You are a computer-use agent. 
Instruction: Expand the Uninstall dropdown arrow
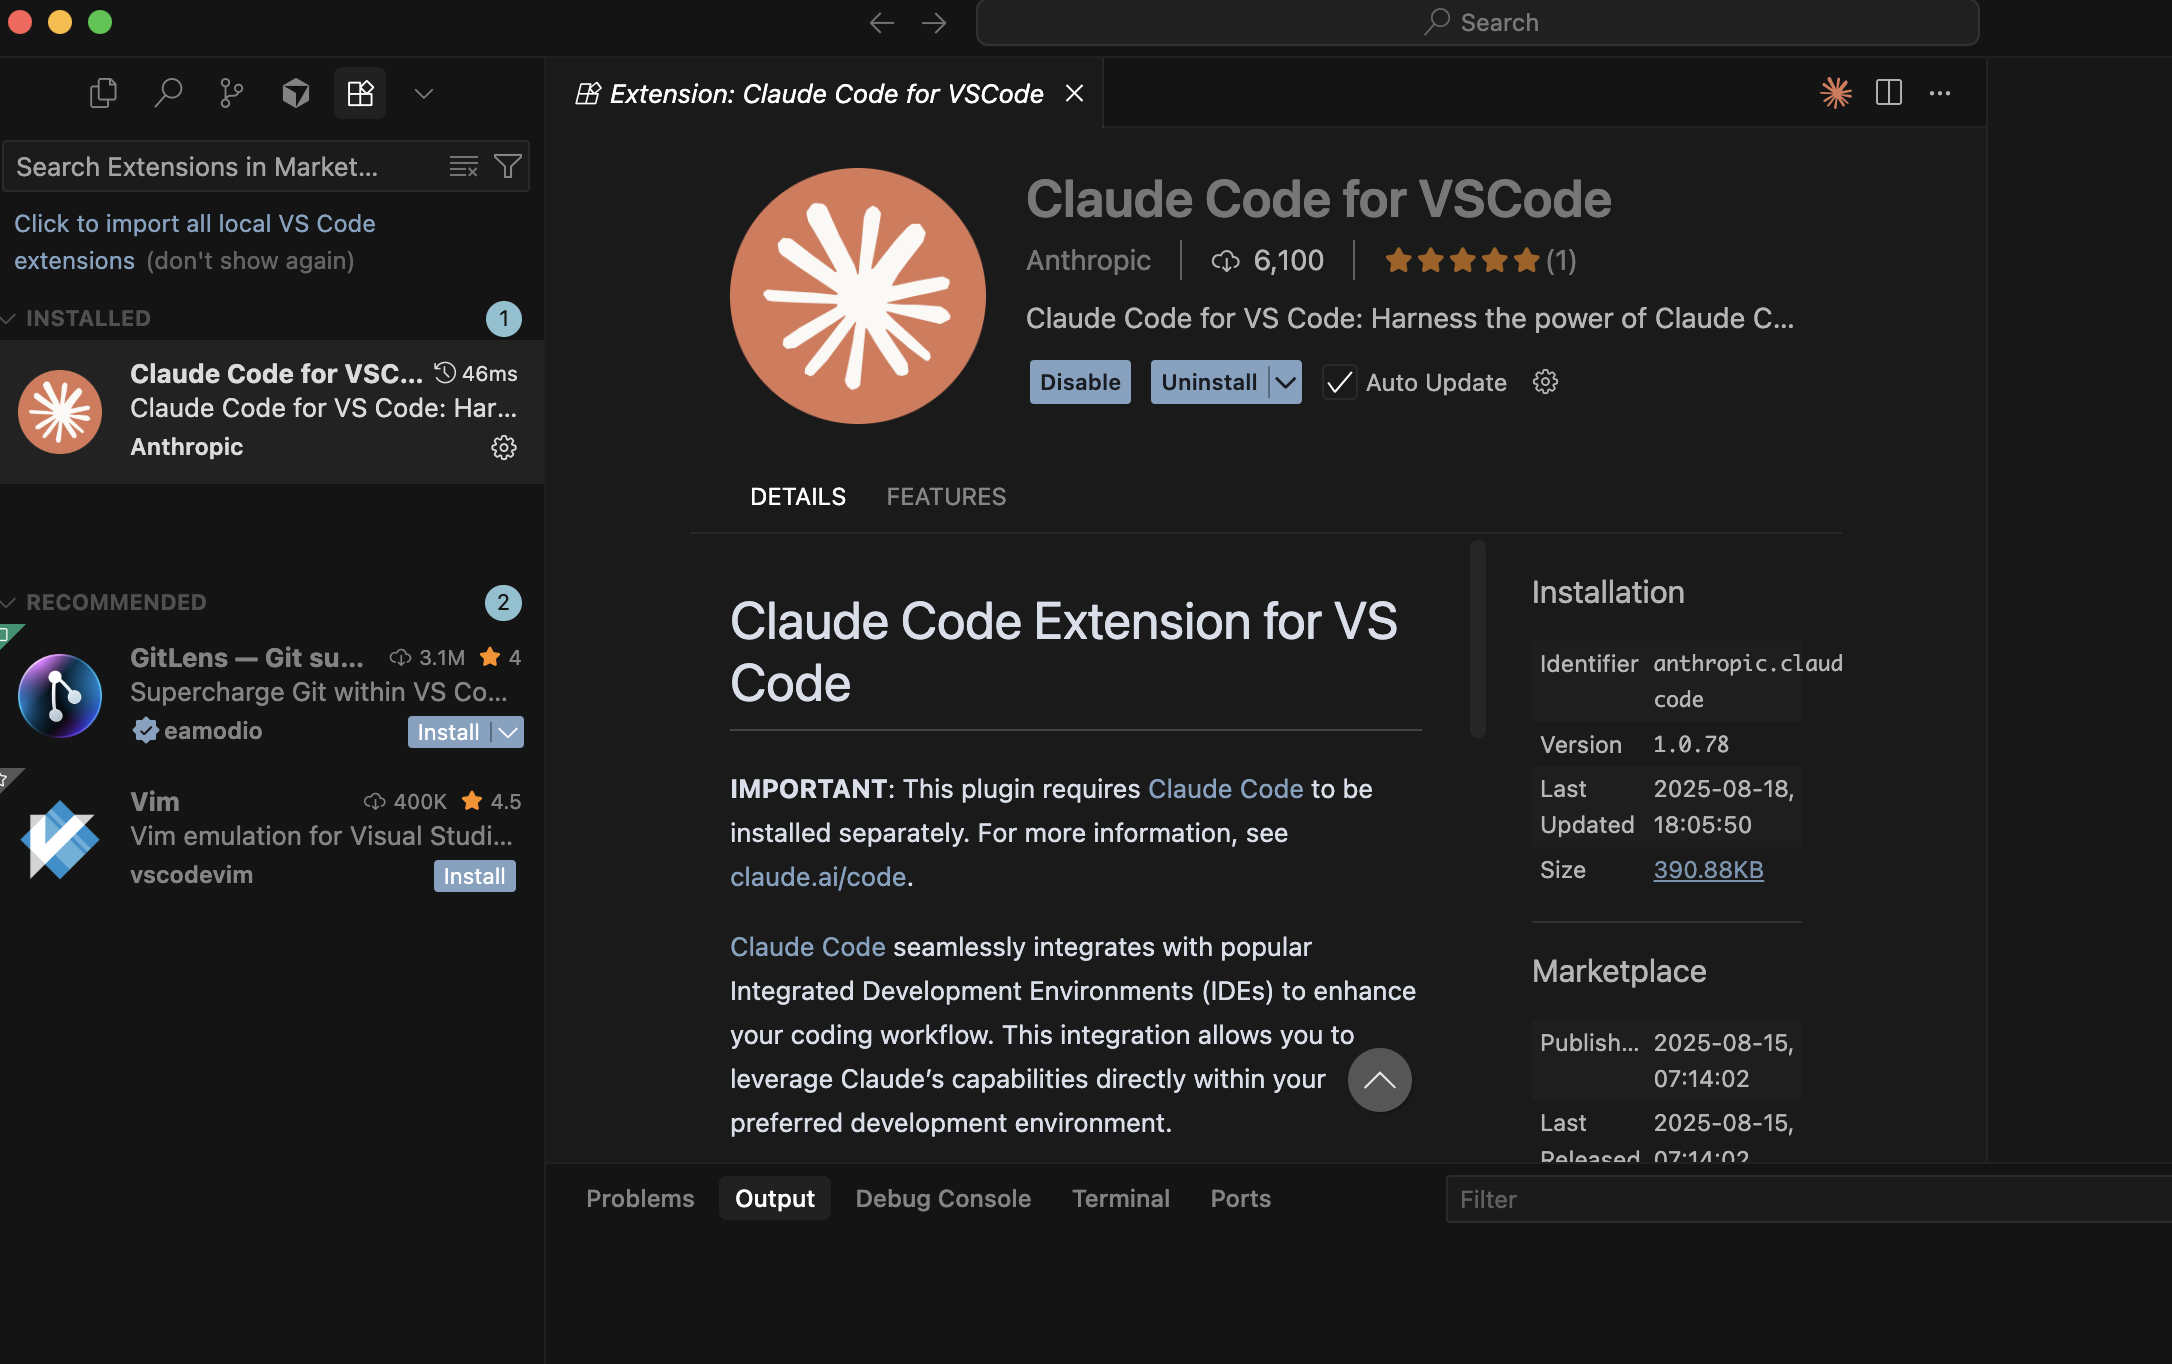point(1286,382)
